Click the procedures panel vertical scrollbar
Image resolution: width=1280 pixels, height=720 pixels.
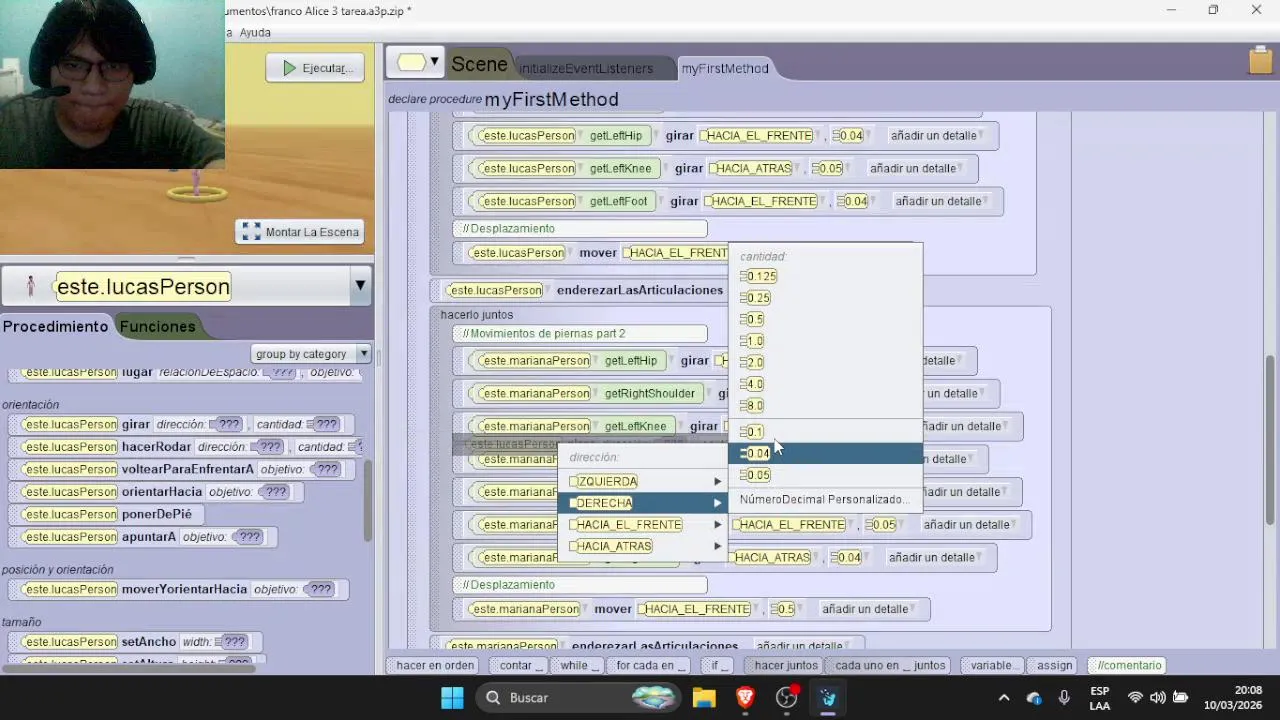click(x=367, y=501)
